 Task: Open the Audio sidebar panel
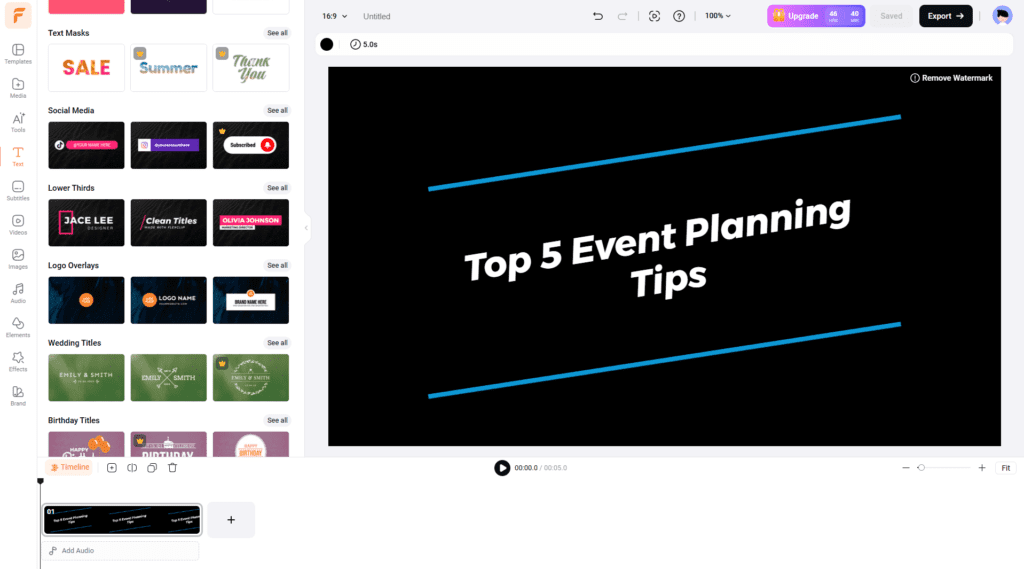pos(18,293)
